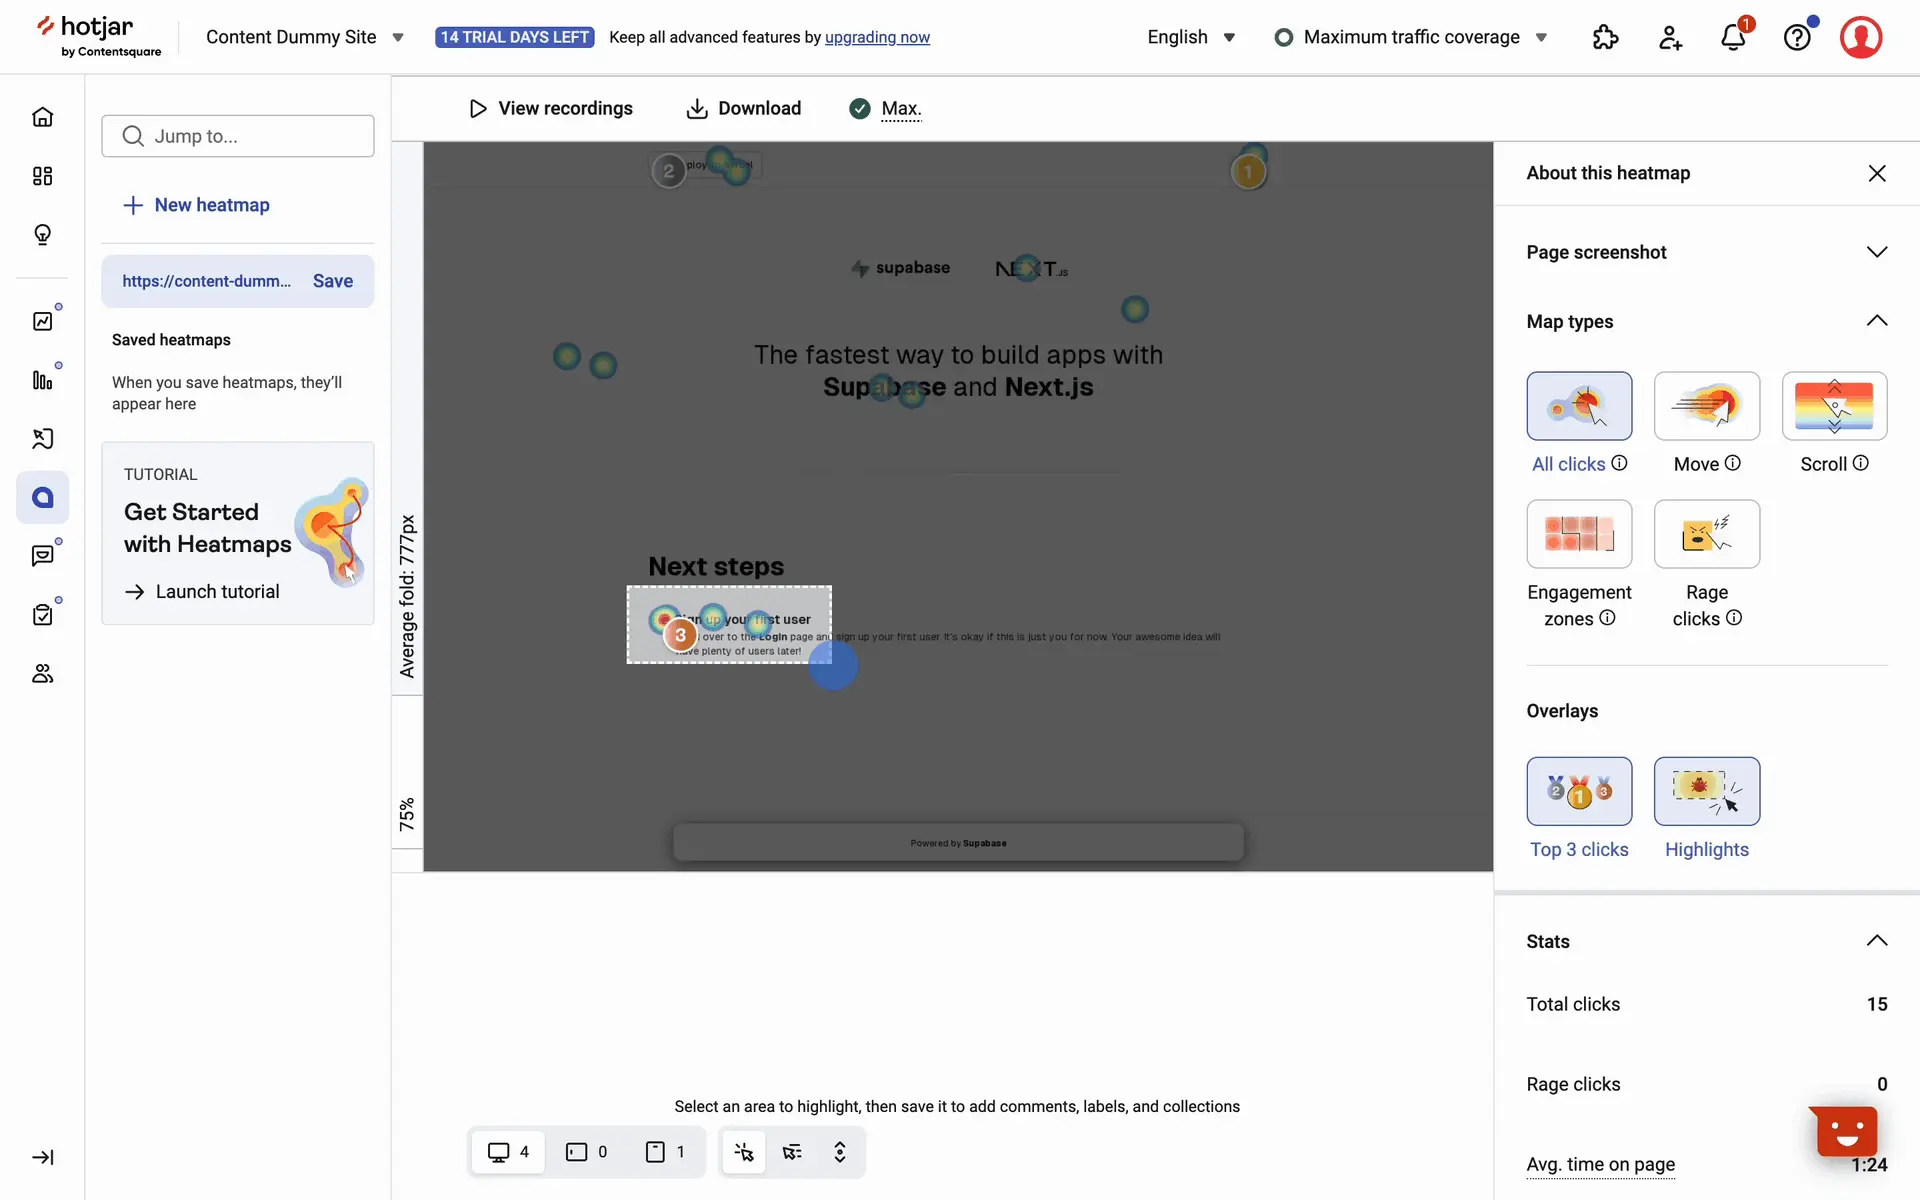Toggle the Top 3 clicks overlay
The width and height of the screenshot is (1920, 1200).
coord(1579,791)
